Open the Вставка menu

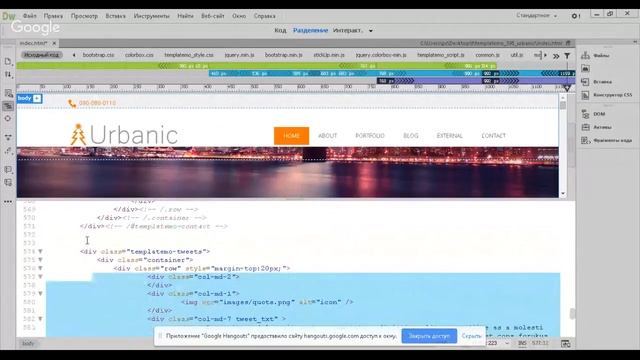point(116,16)
